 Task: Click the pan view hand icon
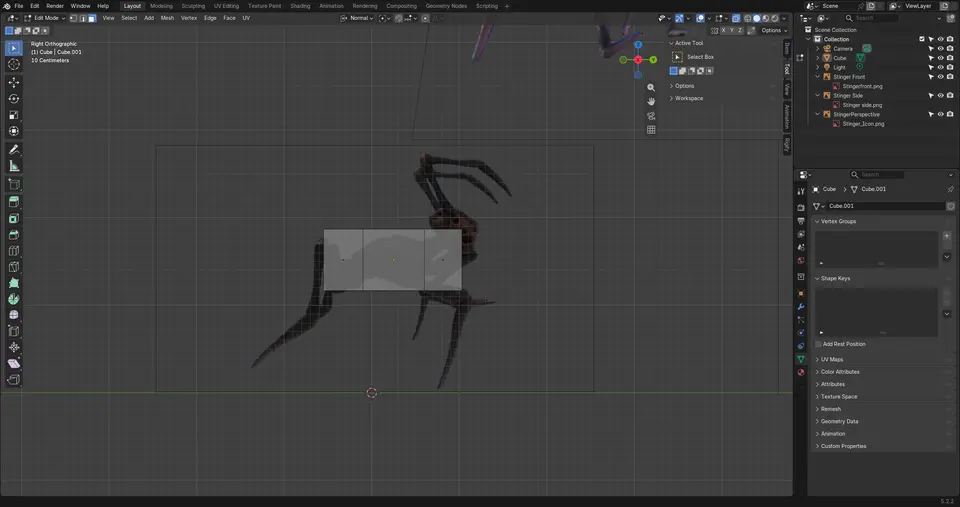coord(651,102)
